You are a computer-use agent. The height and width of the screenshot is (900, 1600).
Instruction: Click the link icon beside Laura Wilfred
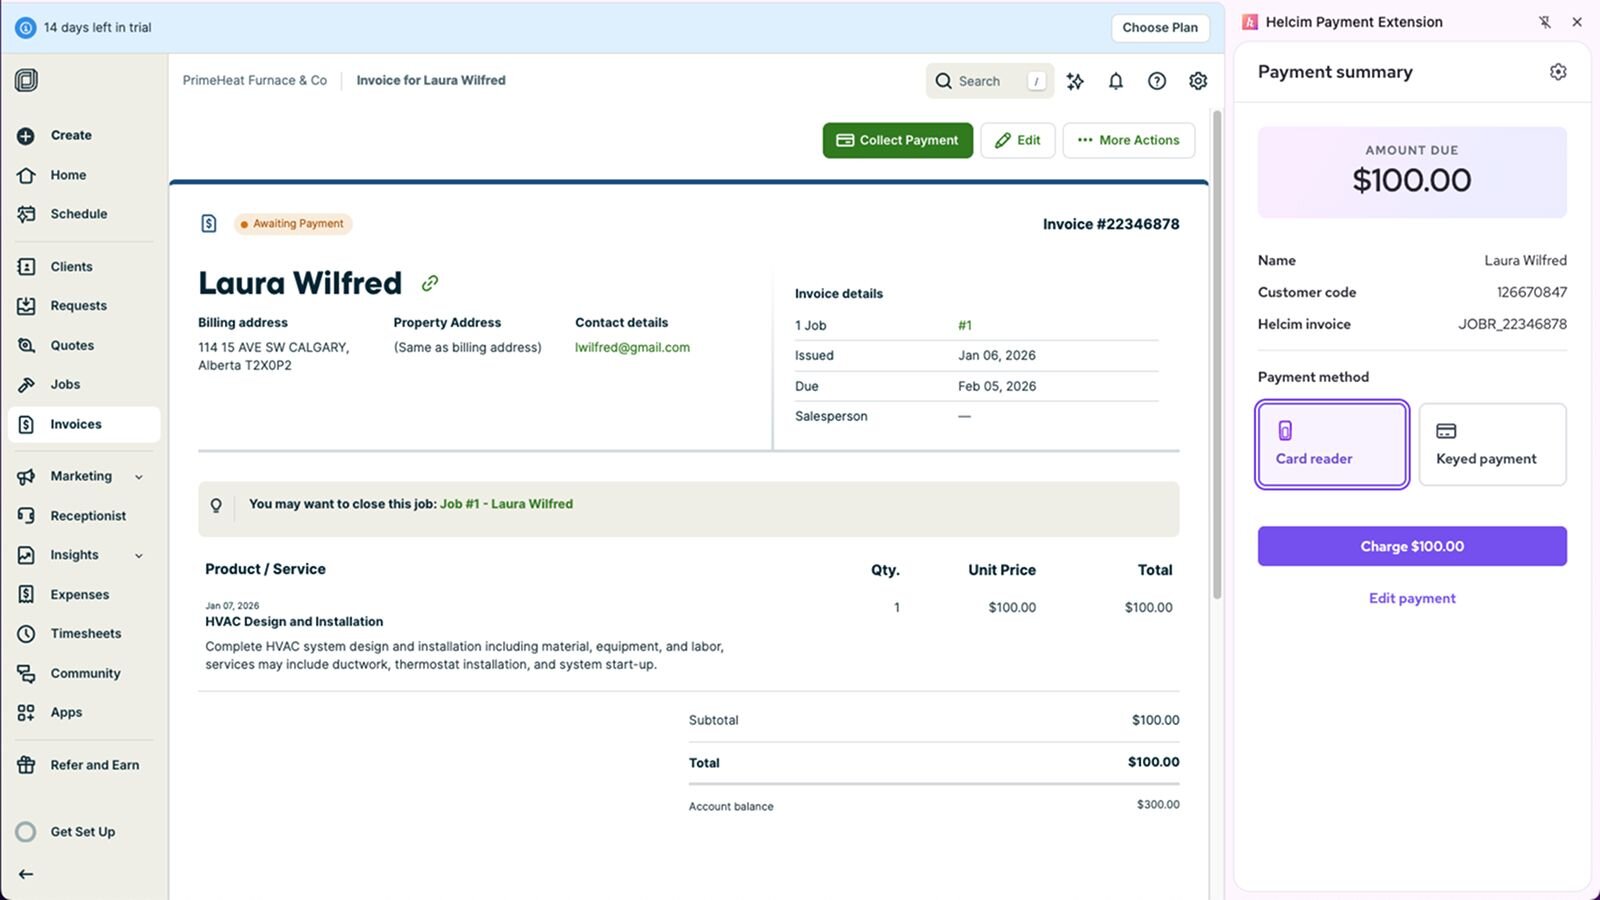[x=430, y=283]
